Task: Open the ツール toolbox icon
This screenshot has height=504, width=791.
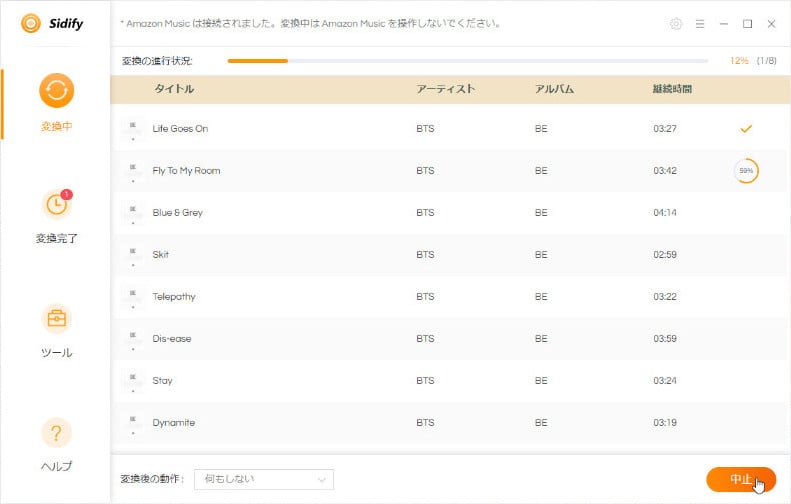Action: pyautogui.click(x=56, y=319)
